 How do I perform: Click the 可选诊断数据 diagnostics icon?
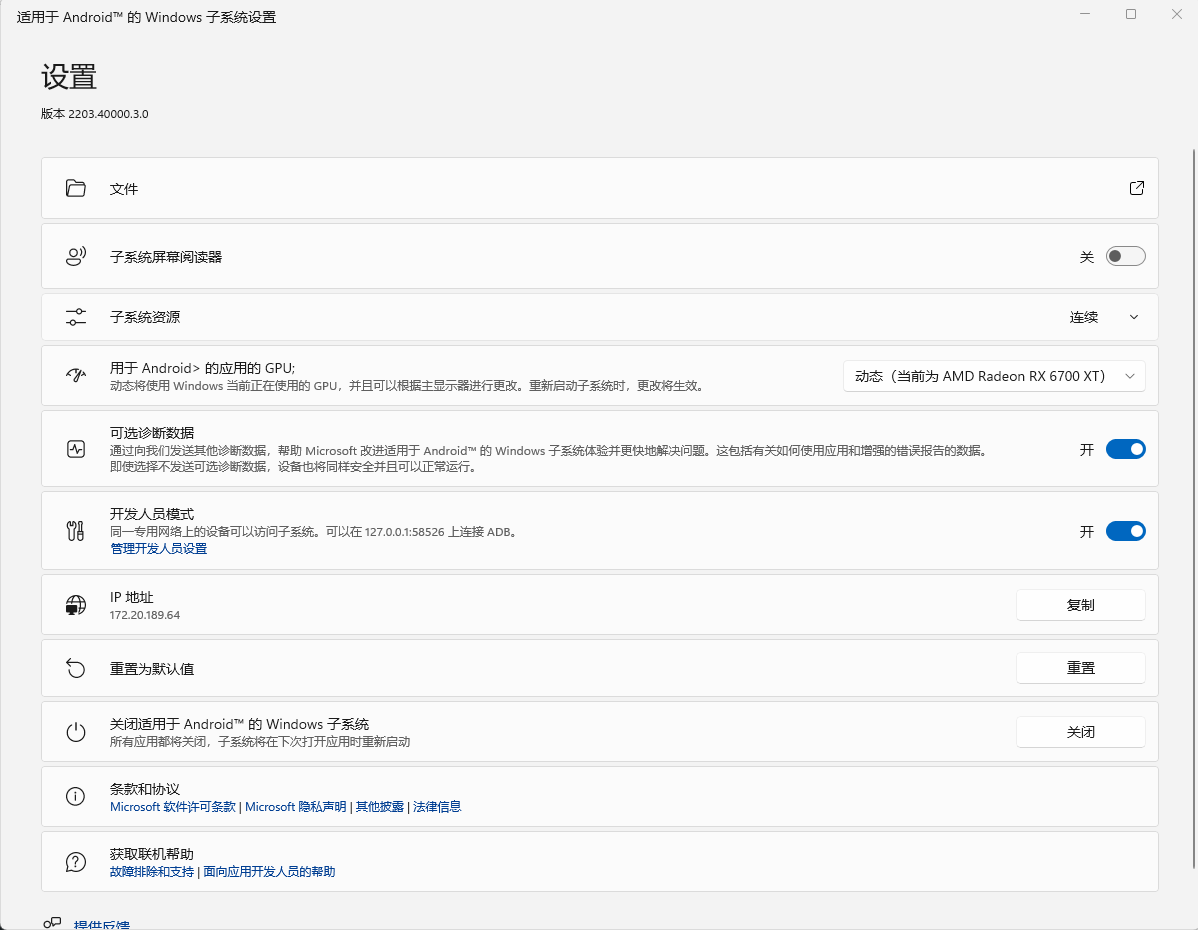click(x=76, y=449)
